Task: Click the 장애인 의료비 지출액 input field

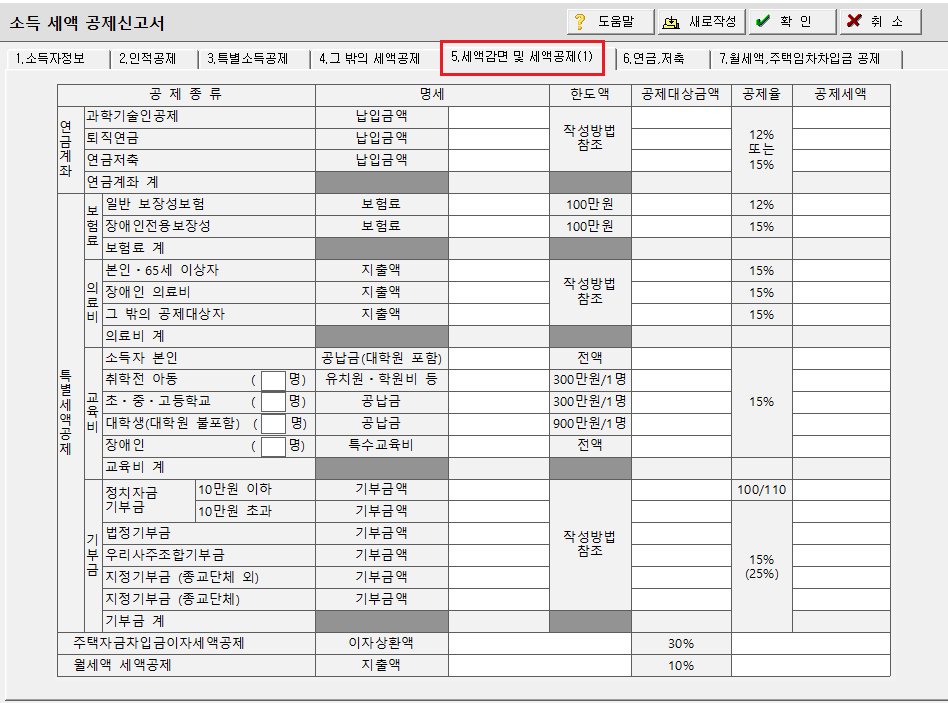Action: tap(499, 293)
